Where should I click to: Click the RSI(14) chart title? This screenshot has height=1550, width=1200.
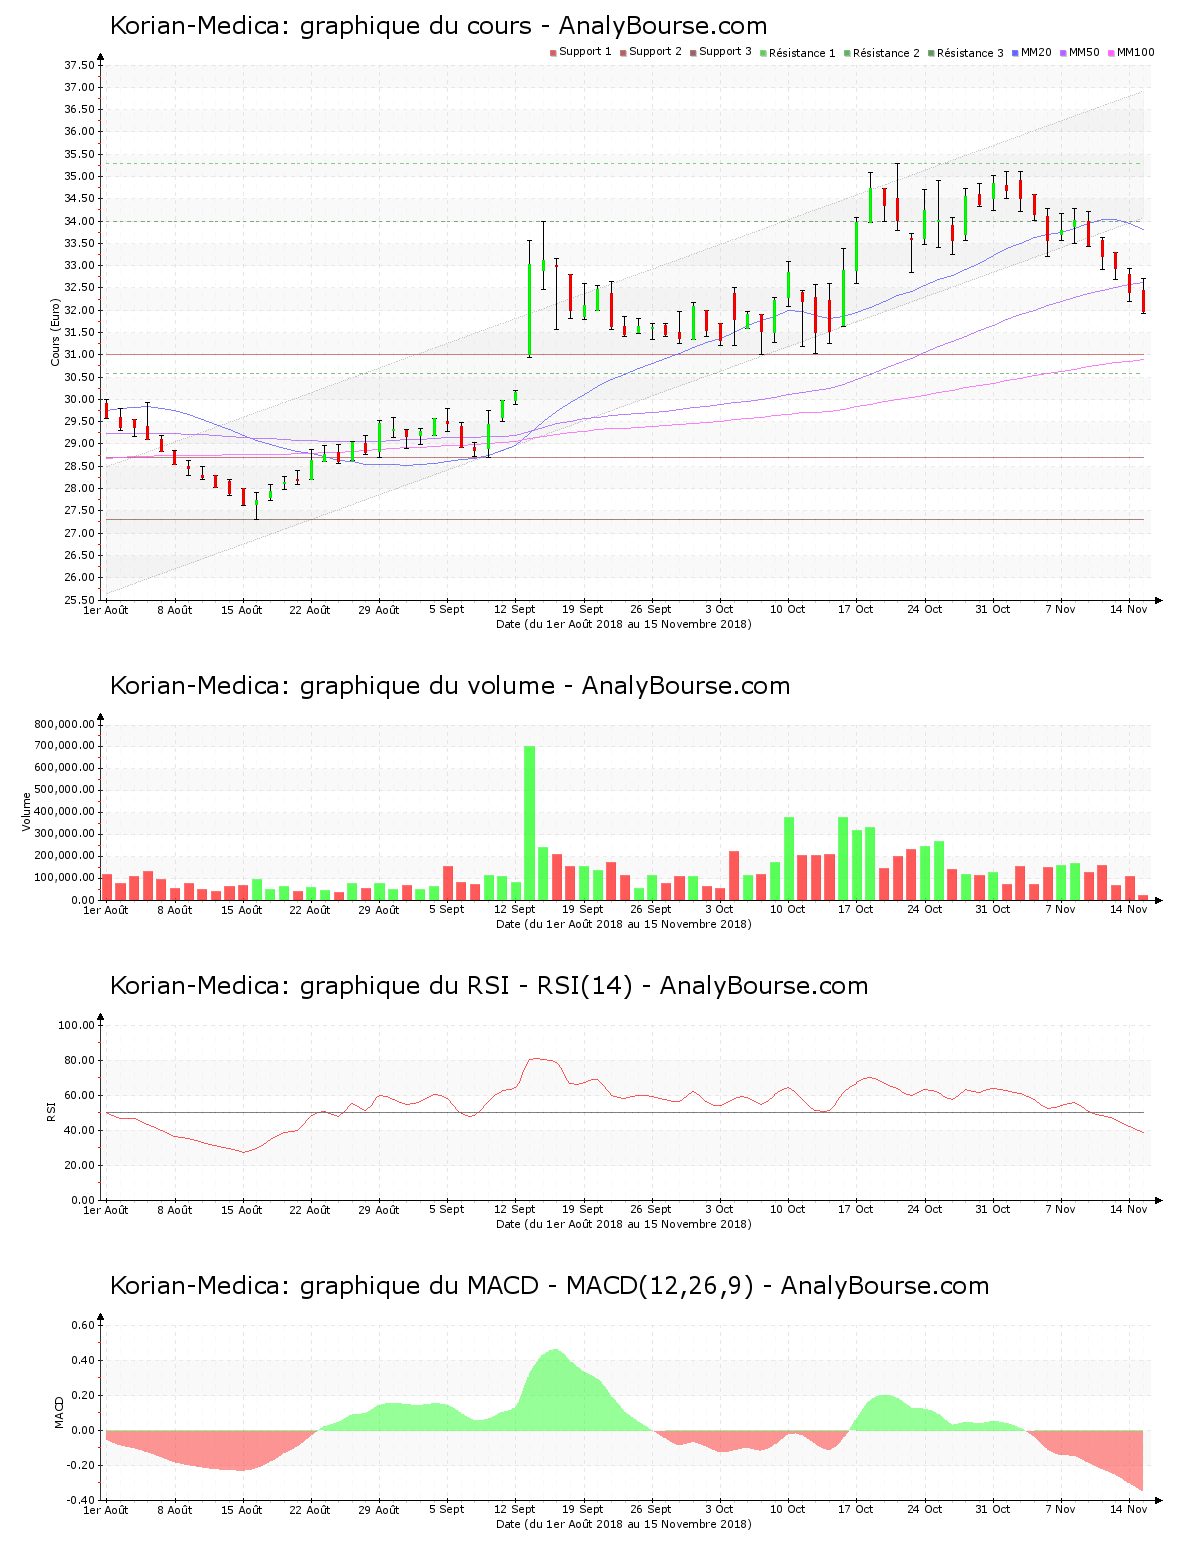click(x=489, y=986)
